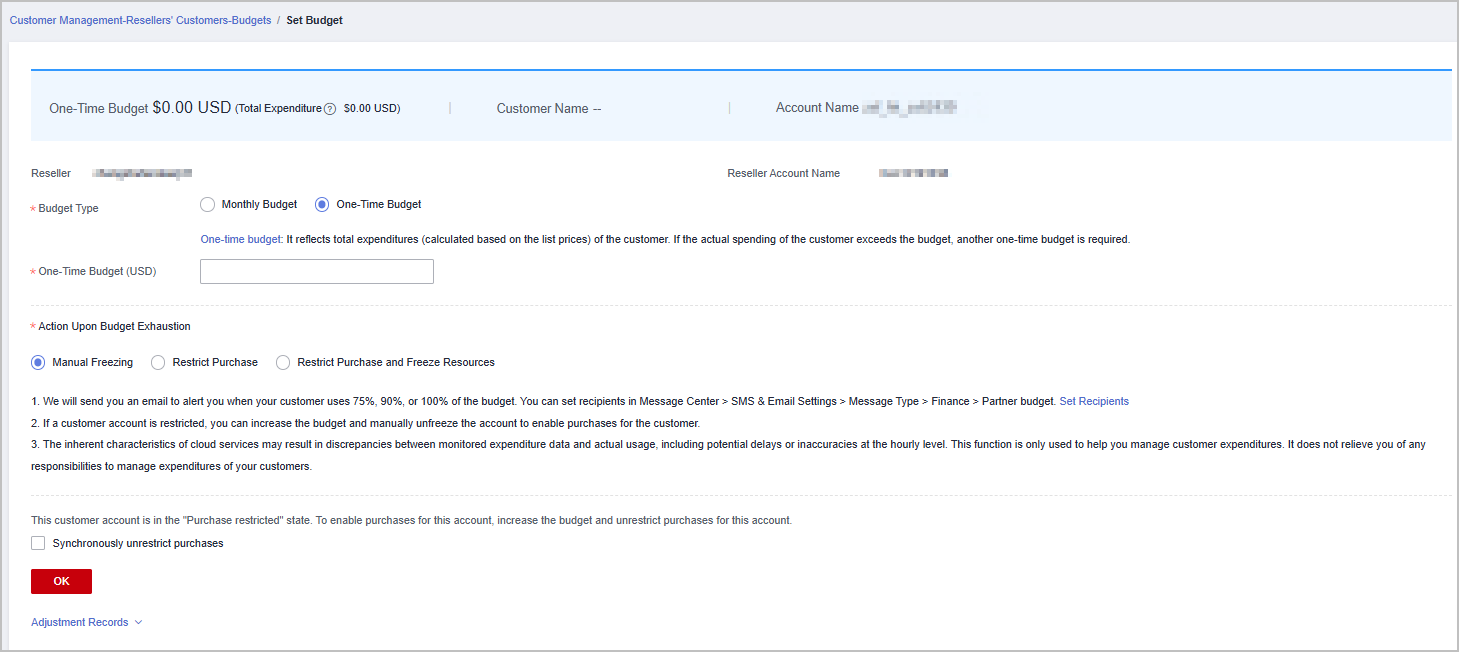Click the Set Budget breadcrumb item
Image resolution: width=1459 pixels, height=652 pixels.
point(314,20)
